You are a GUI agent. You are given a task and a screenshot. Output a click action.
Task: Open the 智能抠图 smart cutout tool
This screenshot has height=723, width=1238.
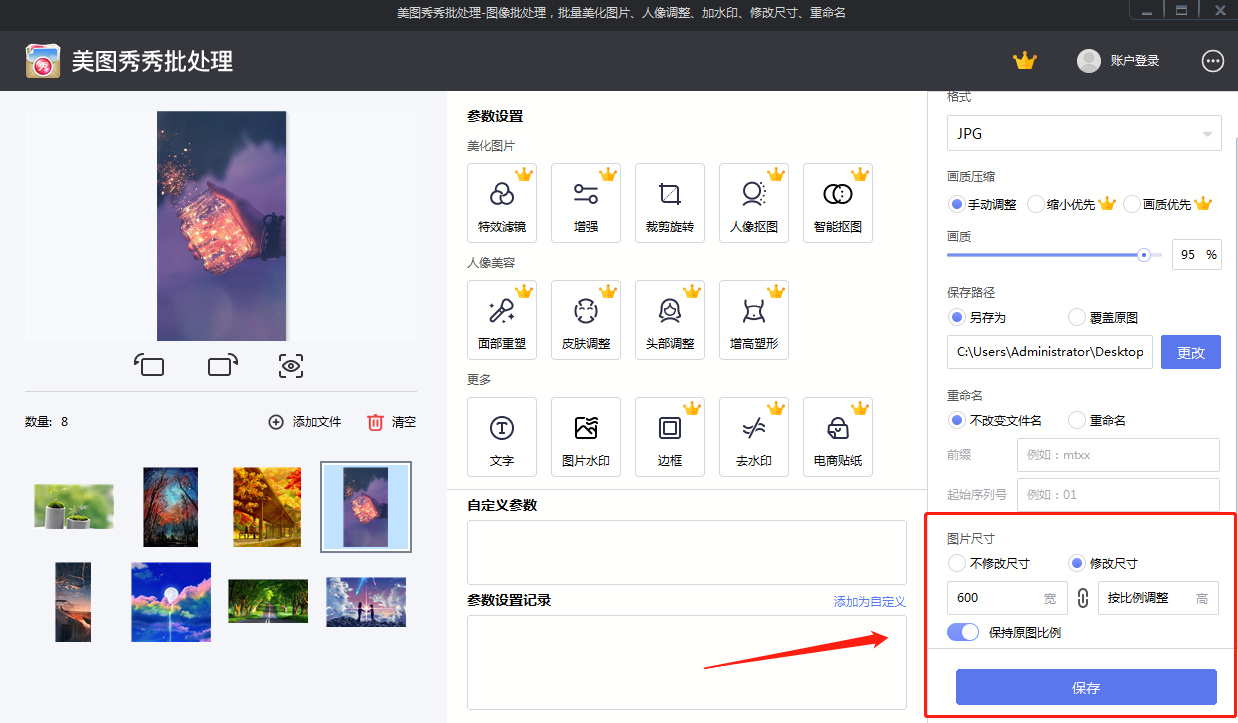pyautogui.click(x=838, y=203)
